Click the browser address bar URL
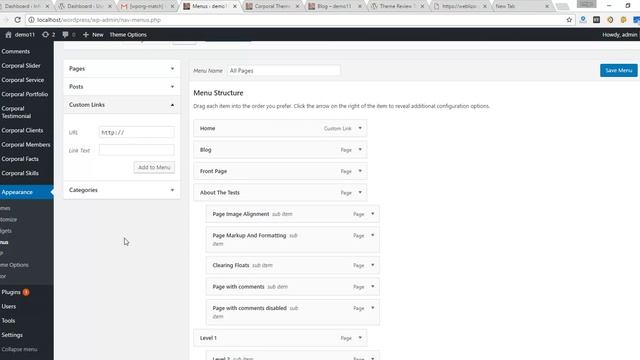Screen dimensions: 640x360 pos(99,20)
